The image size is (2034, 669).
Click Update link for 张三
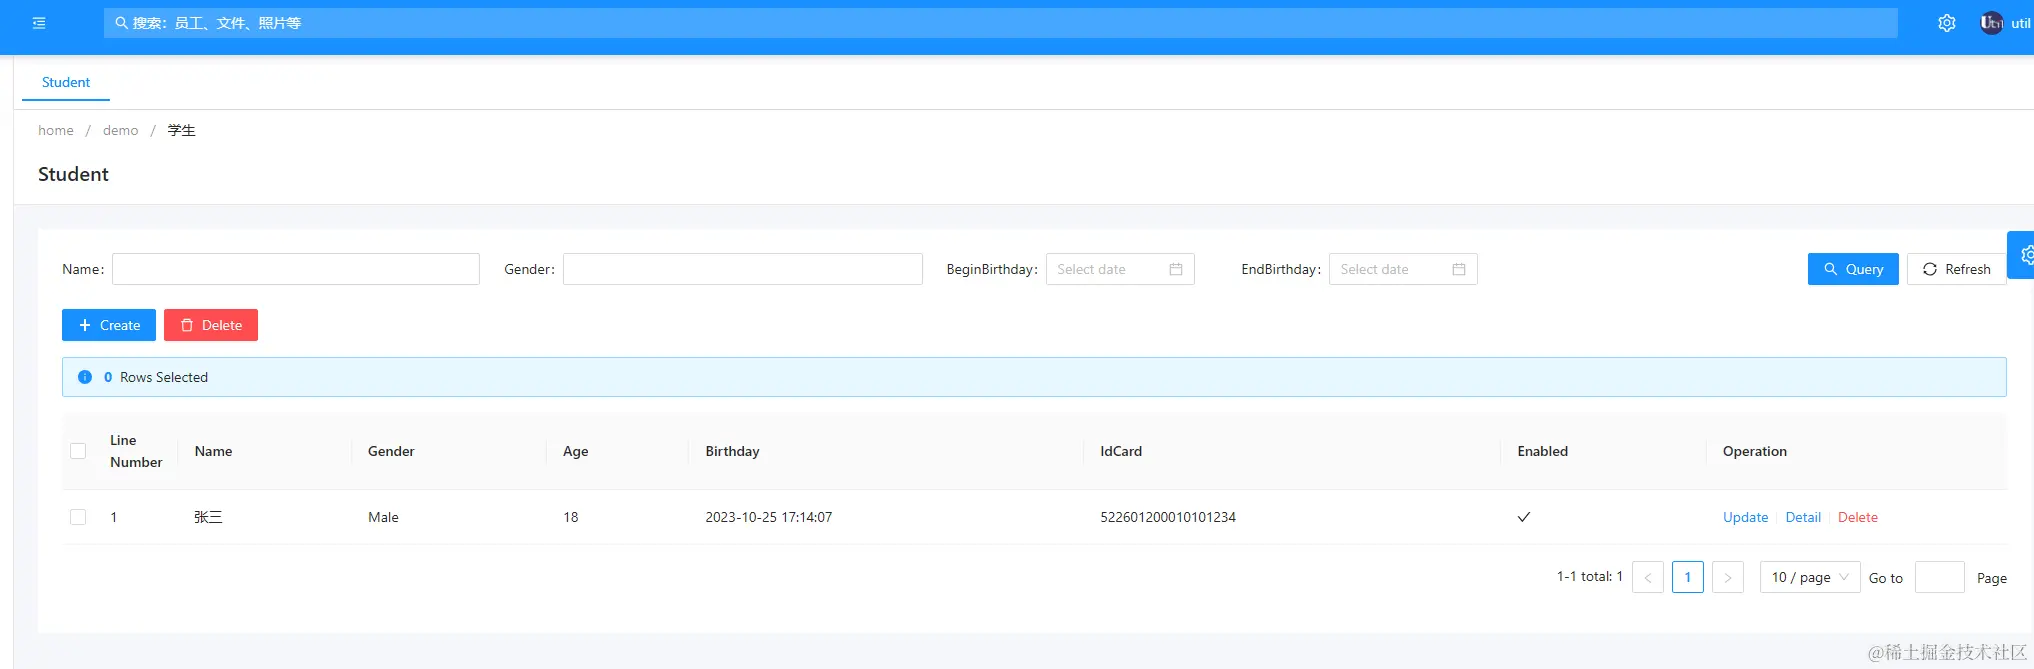tap(1745, 517)
